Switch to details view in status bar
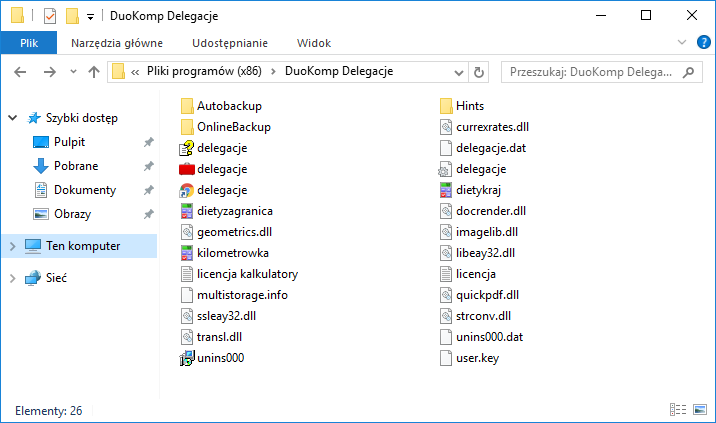Viewport: 716px width, 423px height. point(678,409)
